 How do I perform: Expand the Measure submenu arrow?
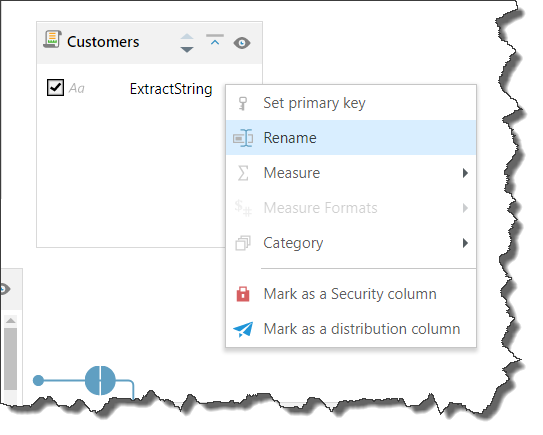(465, 173)
